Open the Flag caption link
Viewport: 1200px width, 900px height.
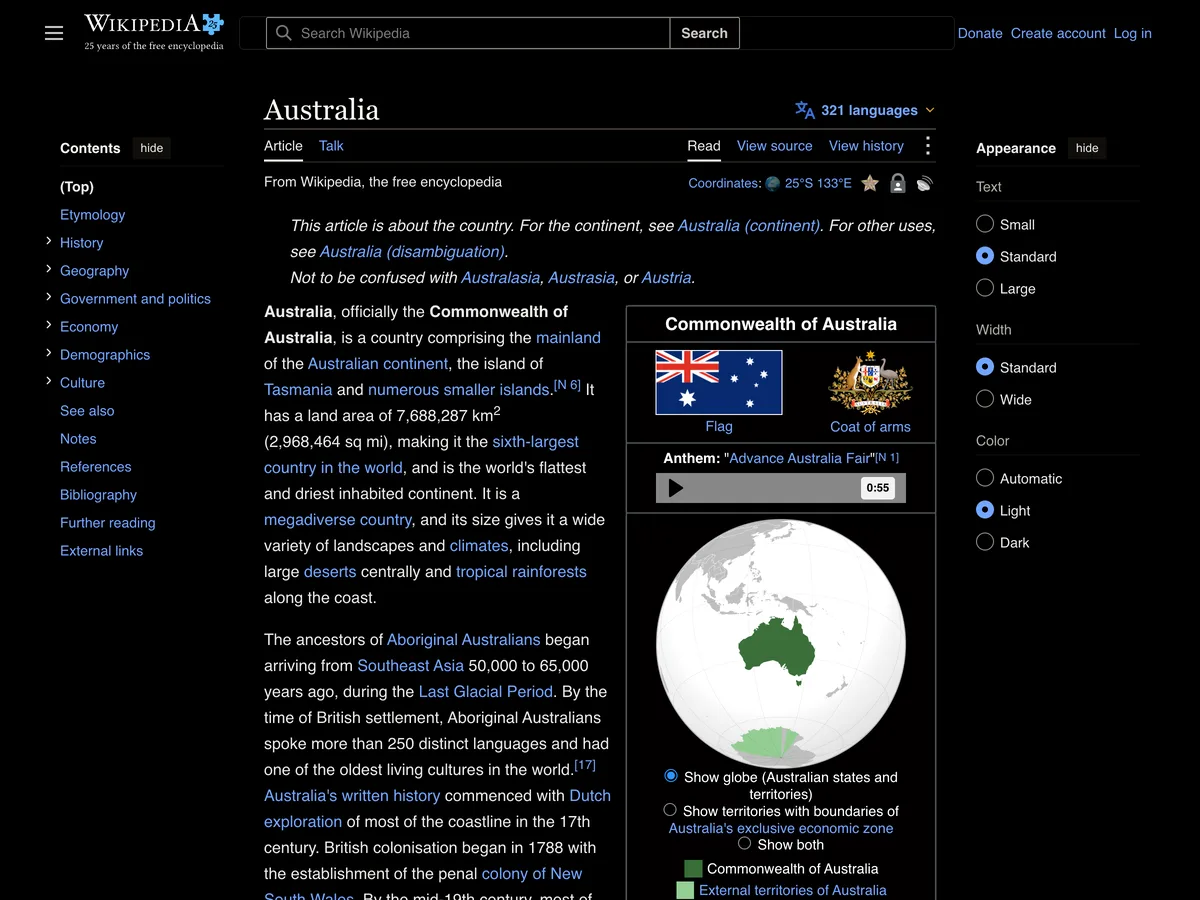pyautogui.click(x=719, y=427)
